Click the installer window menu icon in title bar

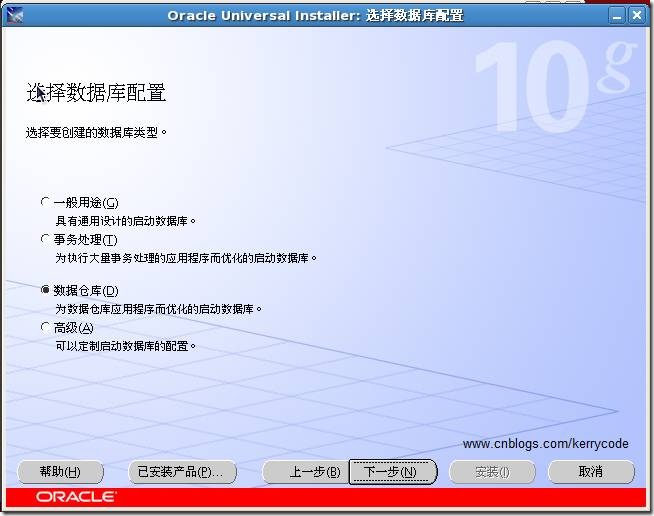[x=15, y=15]
